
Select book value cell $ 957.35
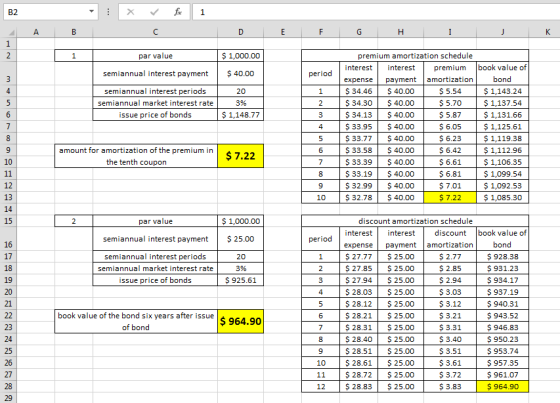[502, 363]
